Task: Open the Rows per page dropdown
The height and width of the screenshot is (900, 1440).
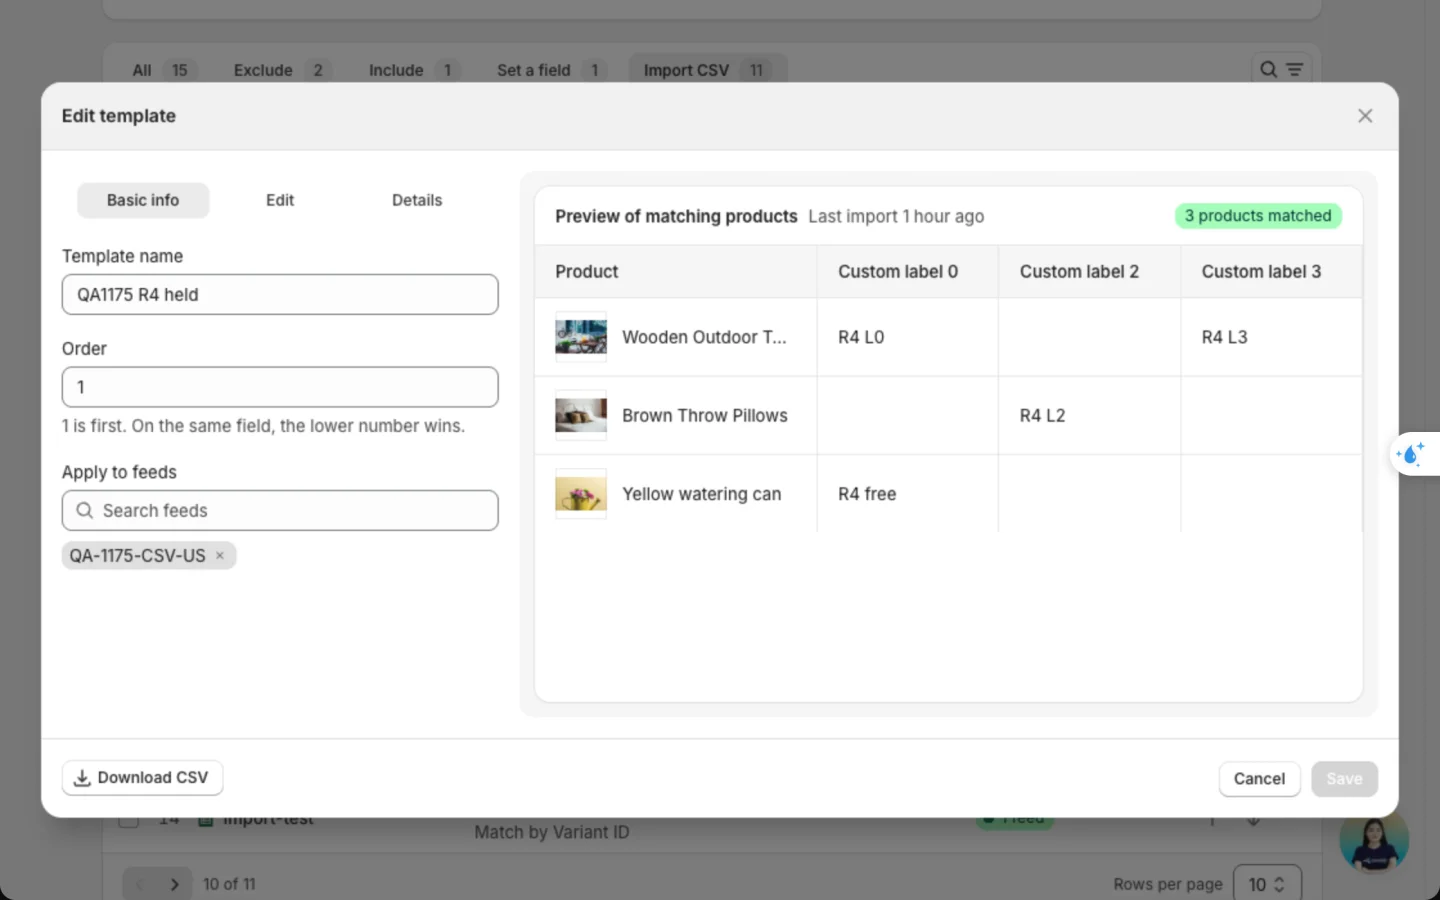Action: click(x=1267, y=884)
